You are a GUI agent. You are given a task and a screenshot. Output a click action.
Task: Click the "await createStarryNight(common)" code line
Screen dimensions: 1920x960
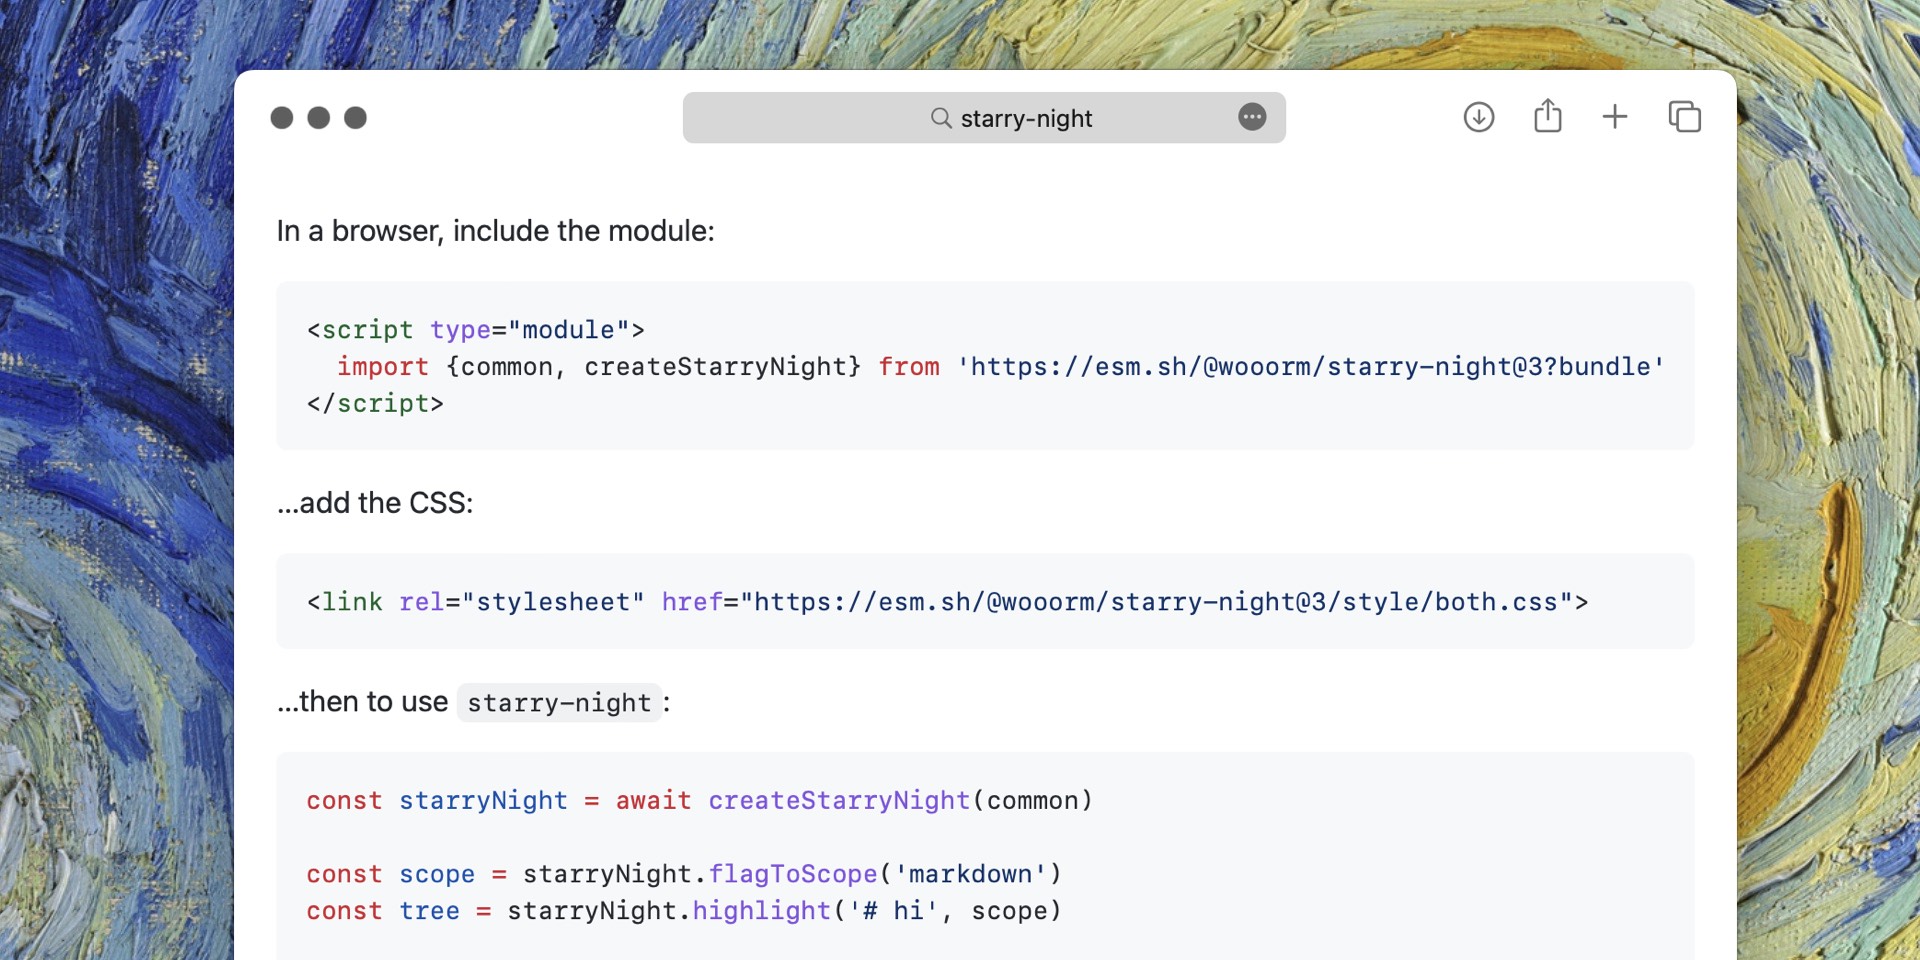700,801
